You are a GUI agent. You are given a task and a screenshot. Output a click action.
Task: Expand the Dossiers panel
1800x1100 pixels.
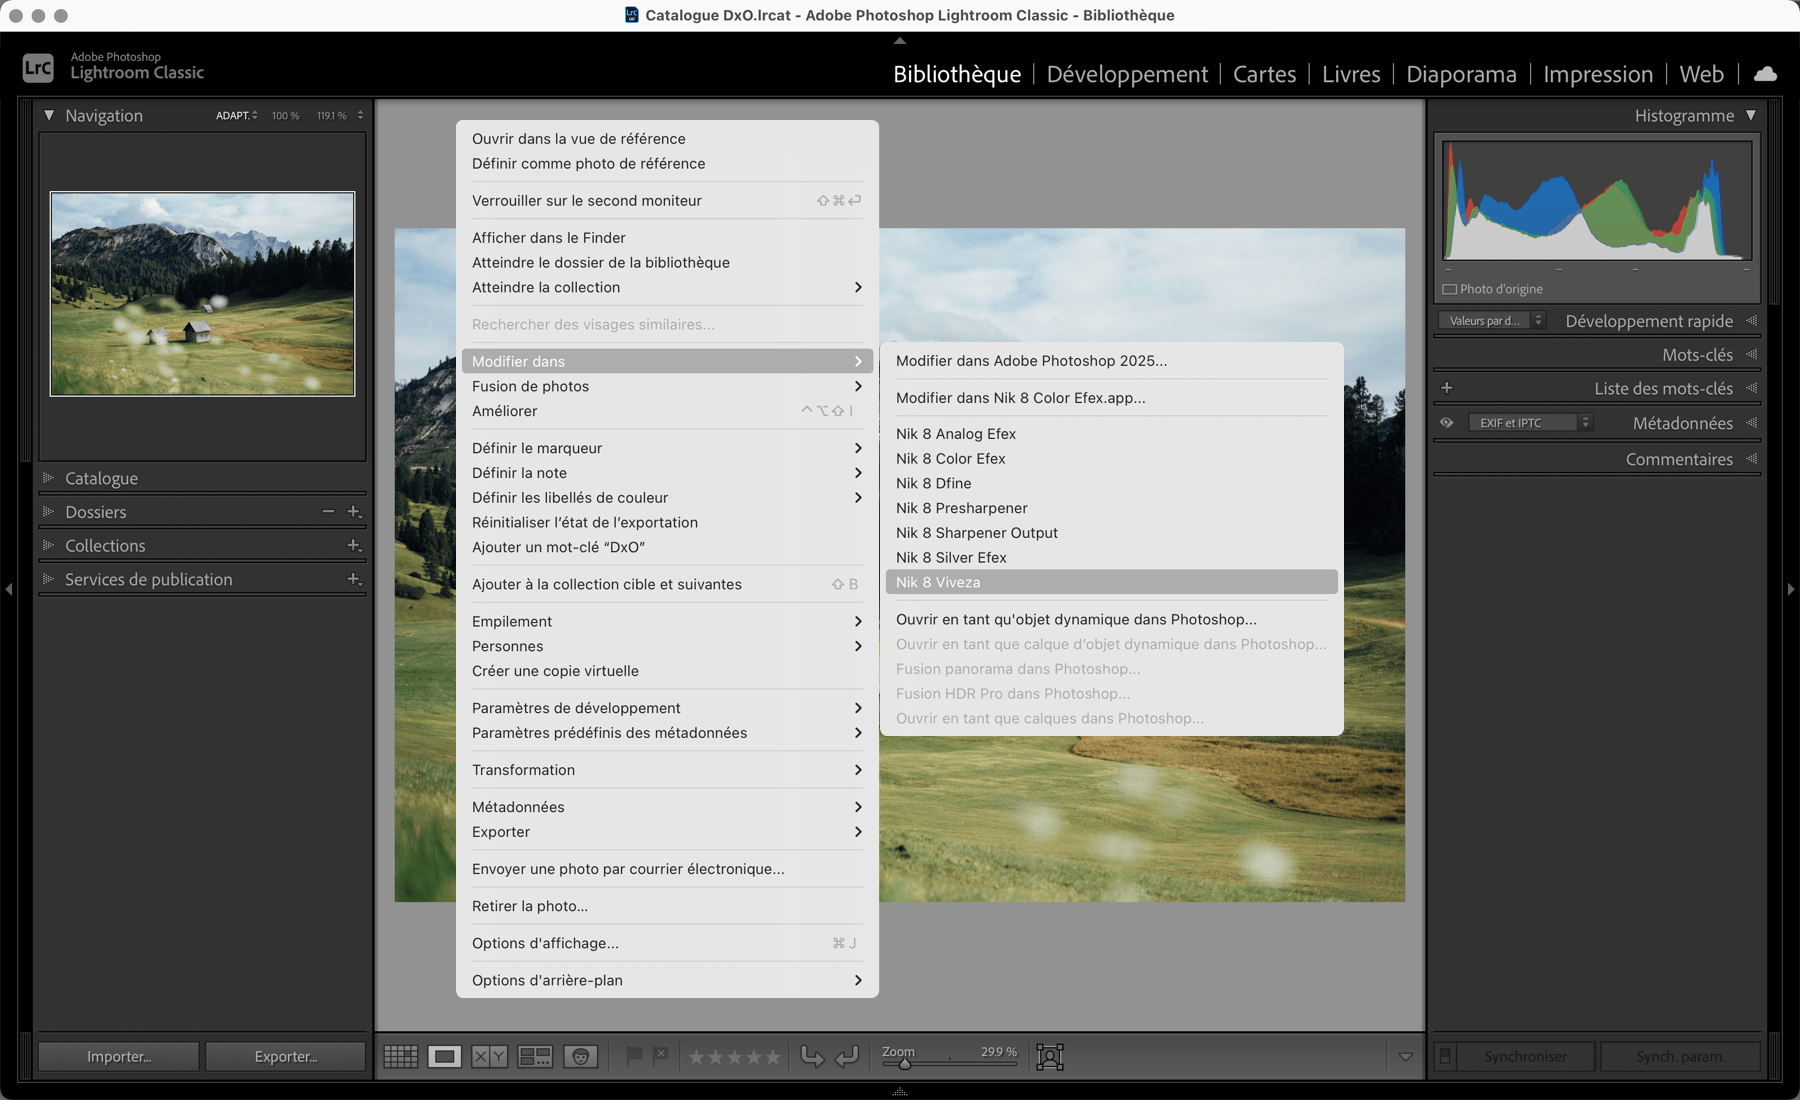pos(48,511)
